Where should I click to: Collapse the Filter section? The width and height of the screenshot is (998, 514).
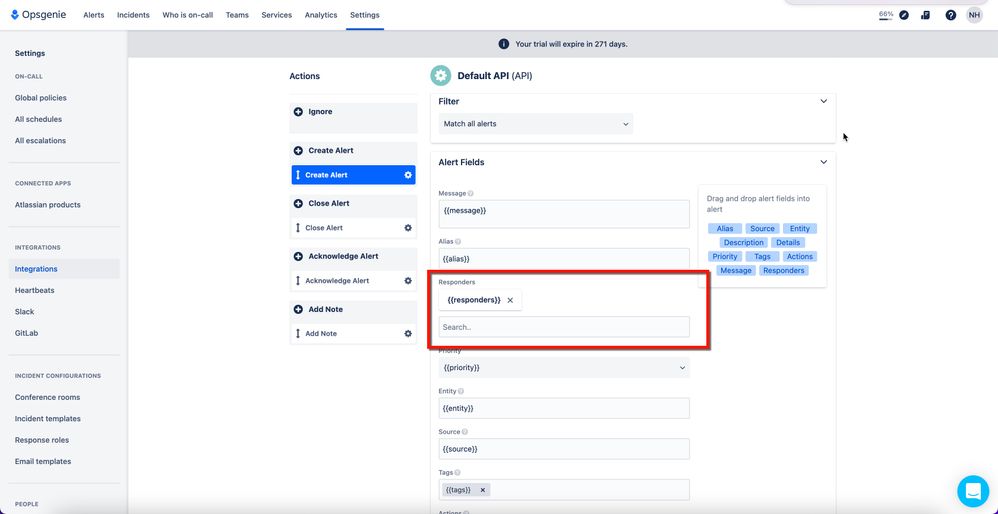pos(824,101)
